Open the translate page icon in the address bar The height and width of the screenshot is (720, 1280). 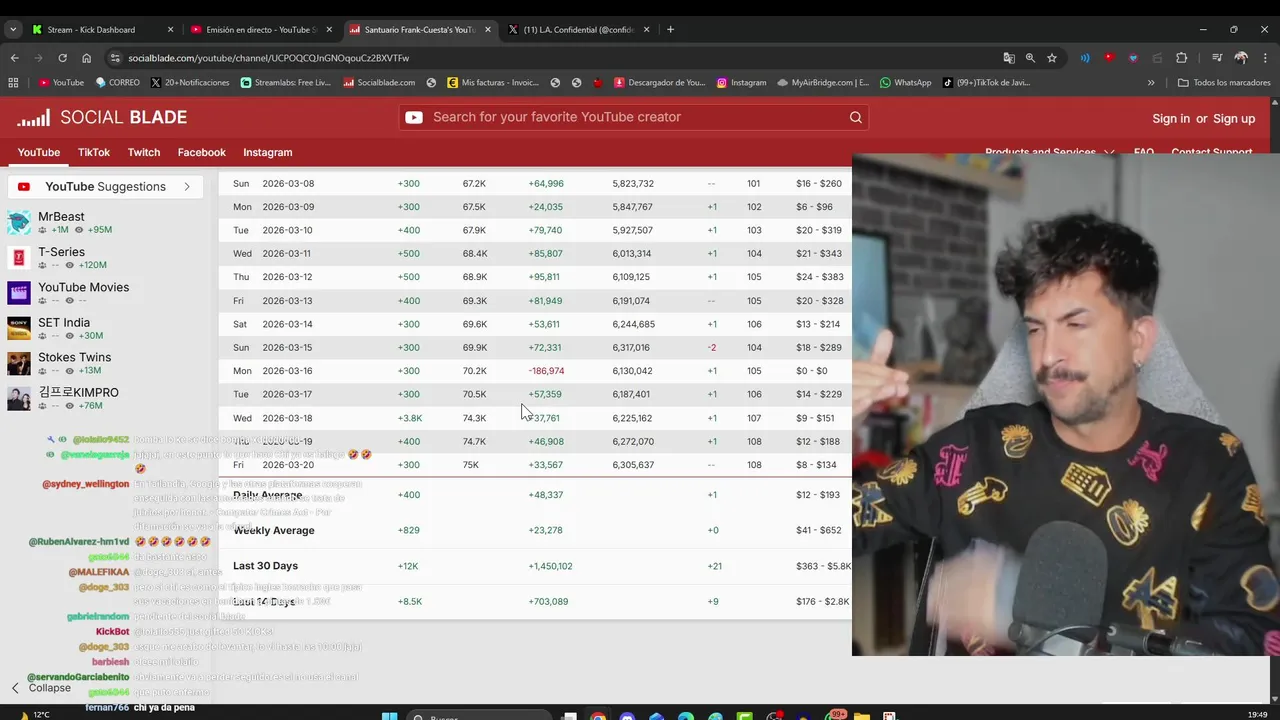(1008, 58)
